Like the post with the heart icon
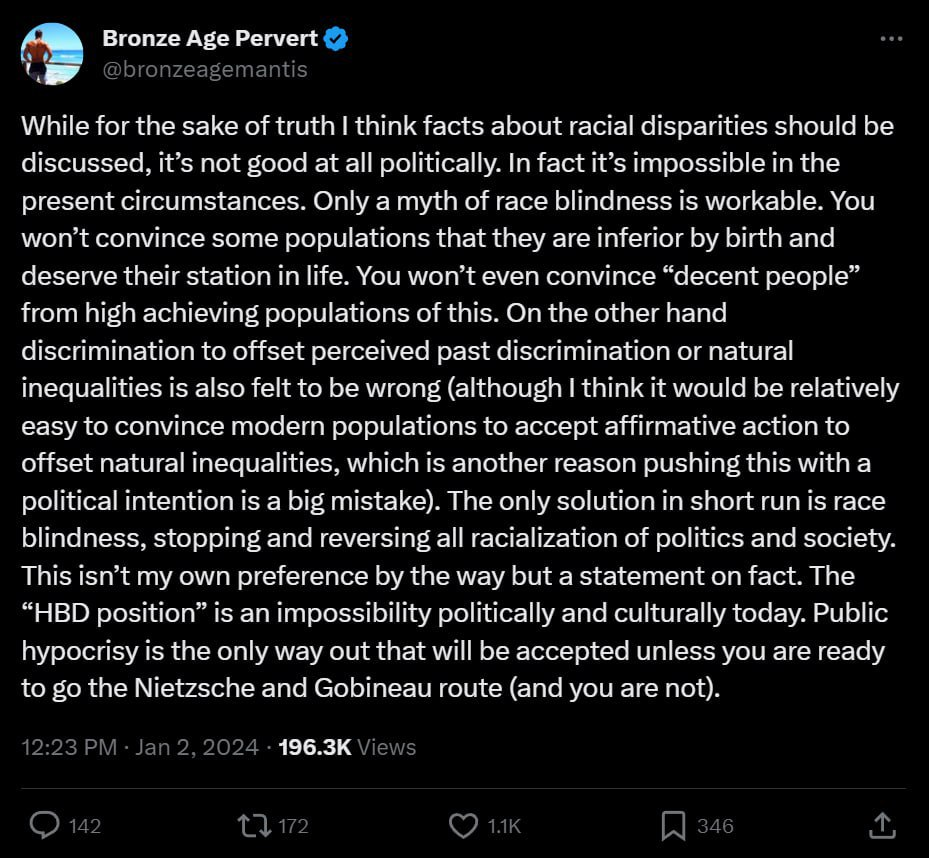This screenshot has height=858, width=929. pos(463,825)
